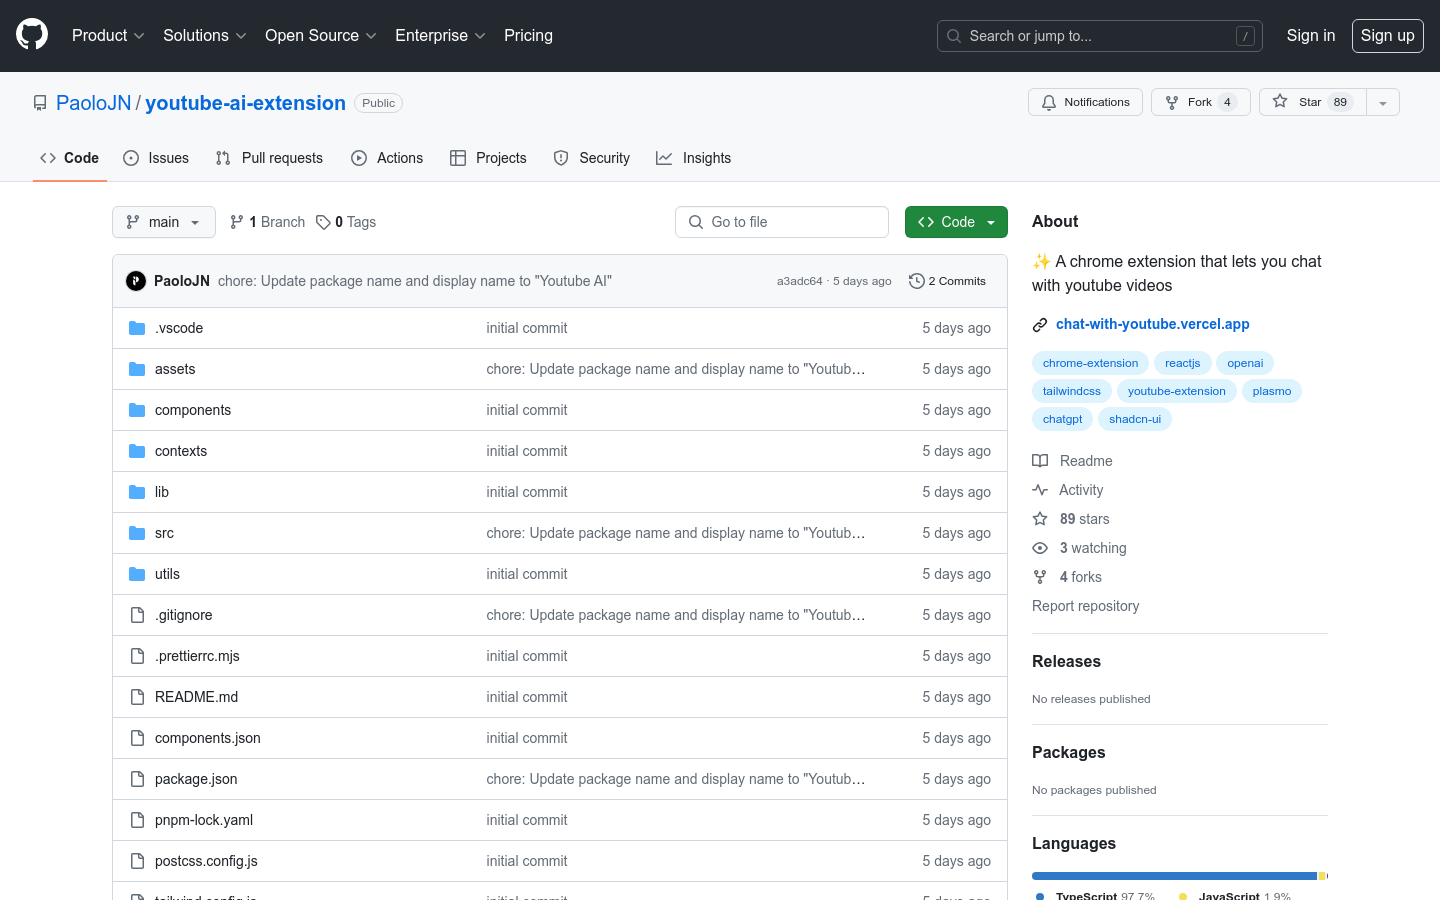Open the chat-with-youtube.vercel.app link
Screen dimensions: 1440x900
point(1153,324)
